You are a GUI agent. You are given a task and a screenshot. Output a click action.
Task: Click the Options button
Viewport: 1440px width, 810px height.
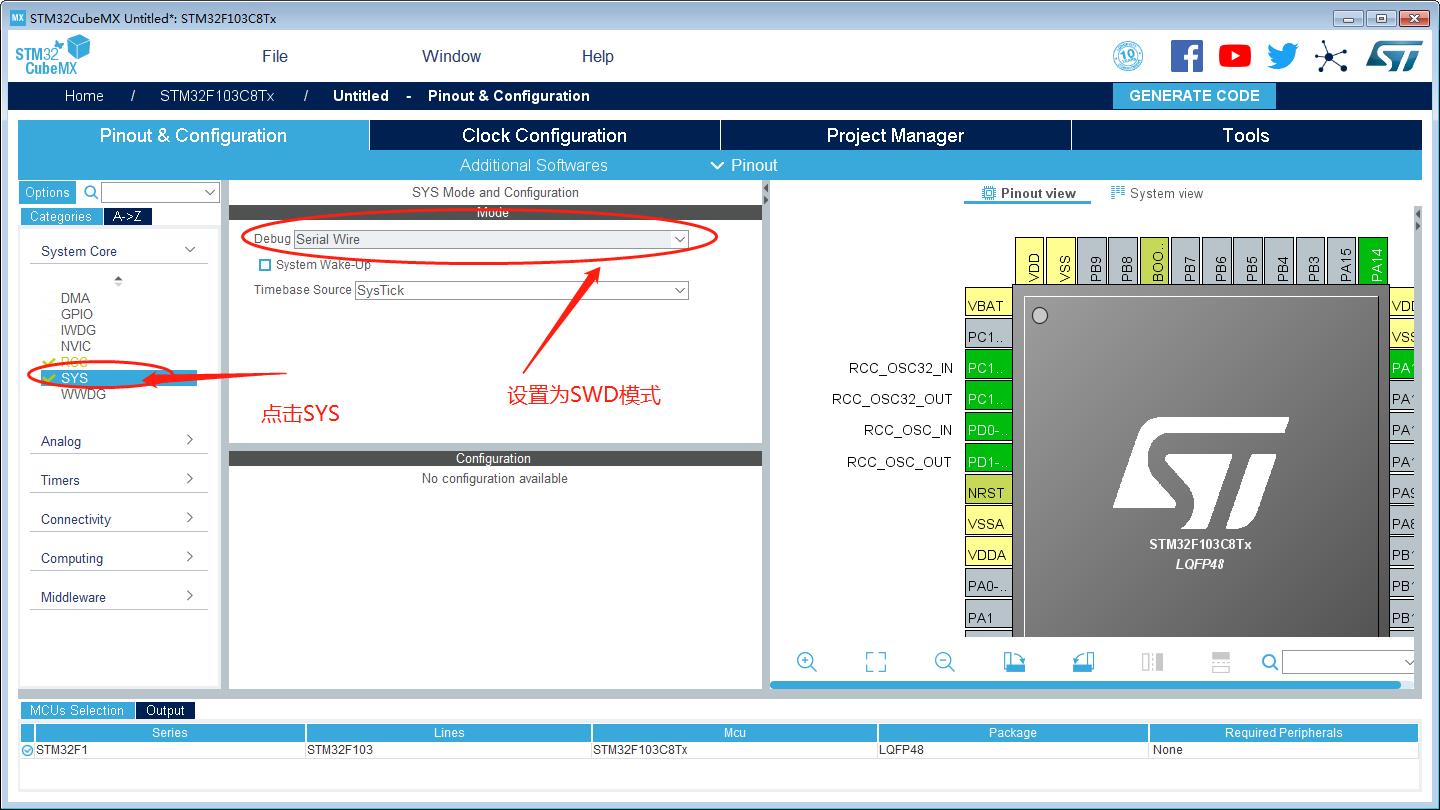tap(48, 192)
